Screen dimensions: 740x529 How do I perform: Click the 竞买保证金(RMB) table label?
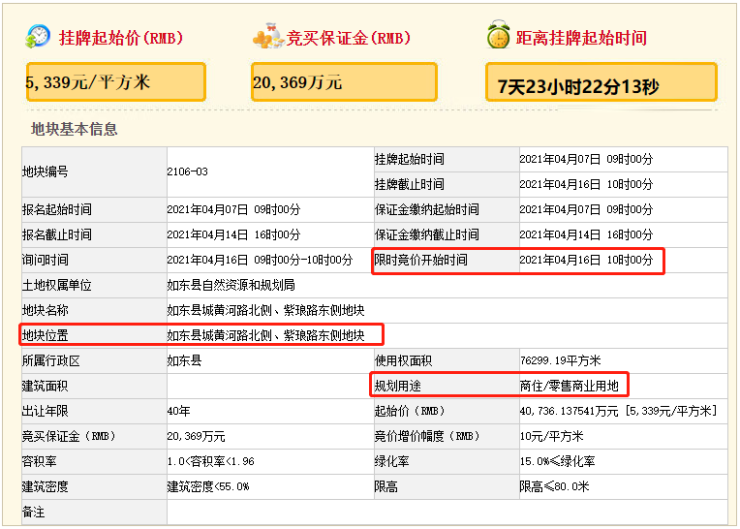(x=69, y=436)
